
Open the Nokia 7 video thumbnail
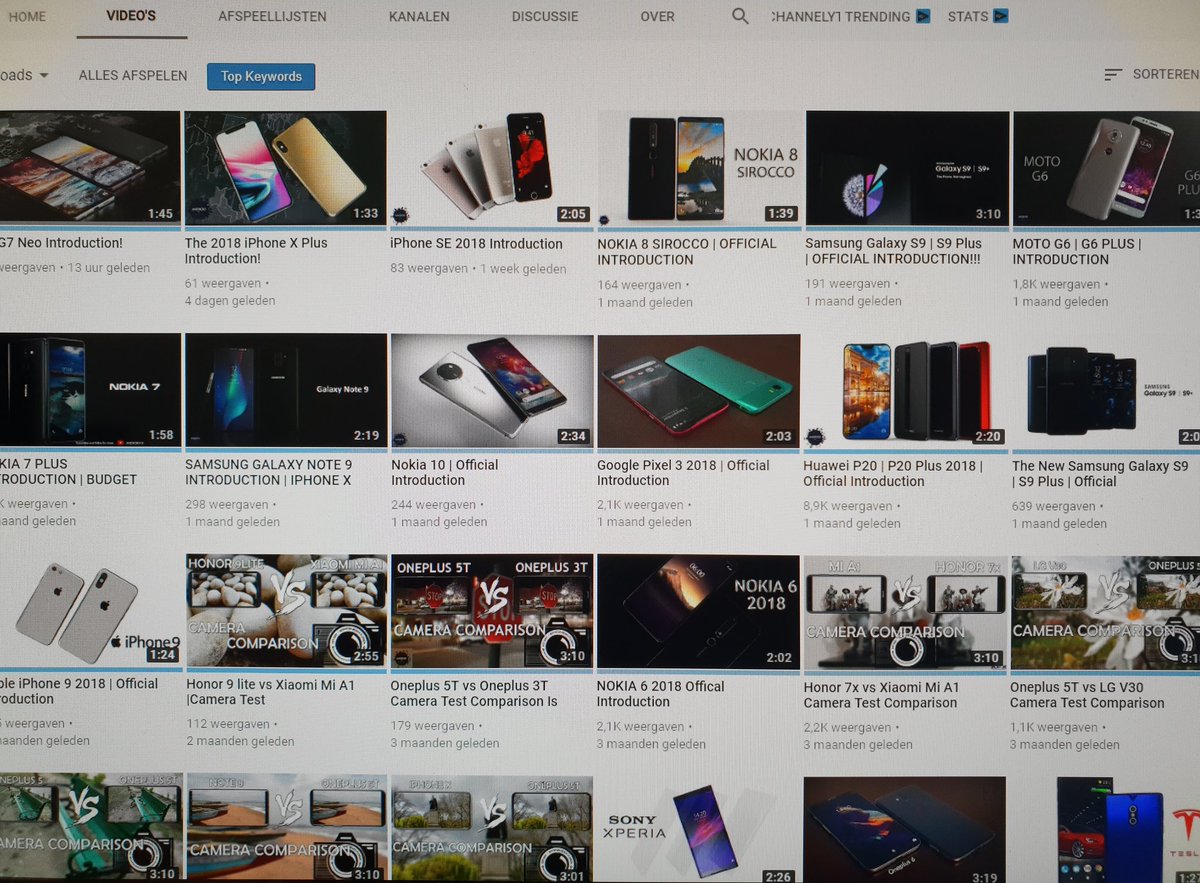click(x=90, y=390)
